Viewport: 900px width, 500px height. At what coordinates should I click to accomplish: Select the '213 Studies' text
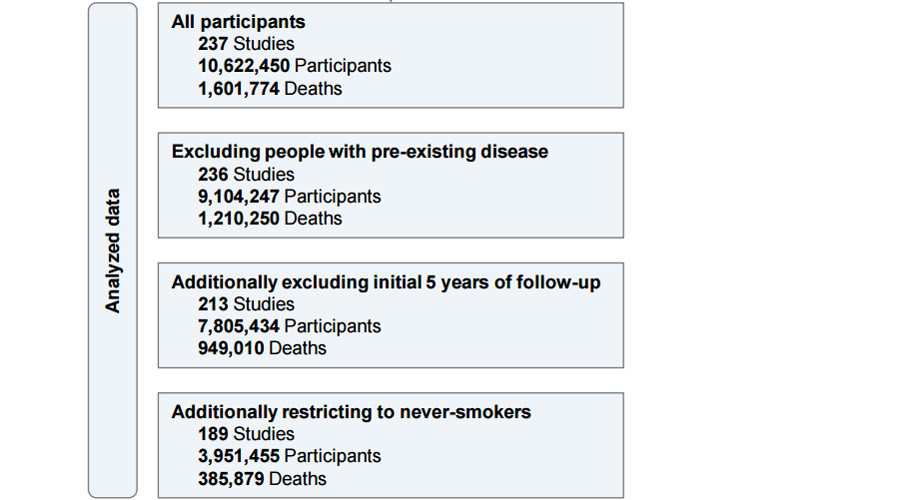[246, 304]
